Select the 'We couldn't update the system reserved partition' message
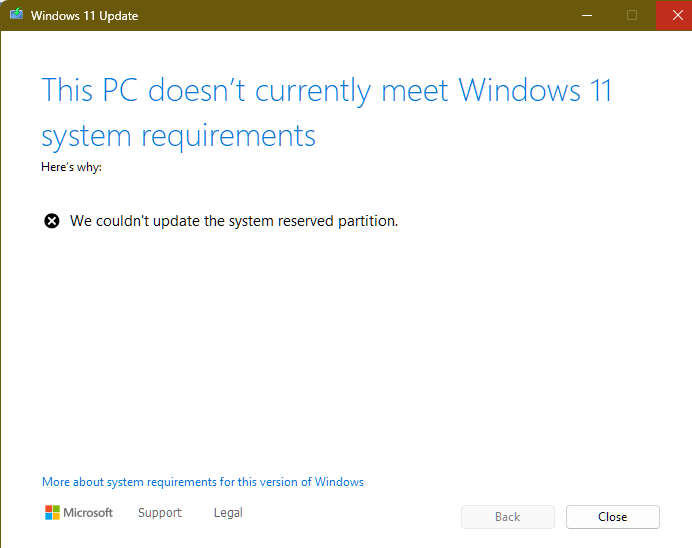This screenshot has height=548, width=692. point(234,221)
